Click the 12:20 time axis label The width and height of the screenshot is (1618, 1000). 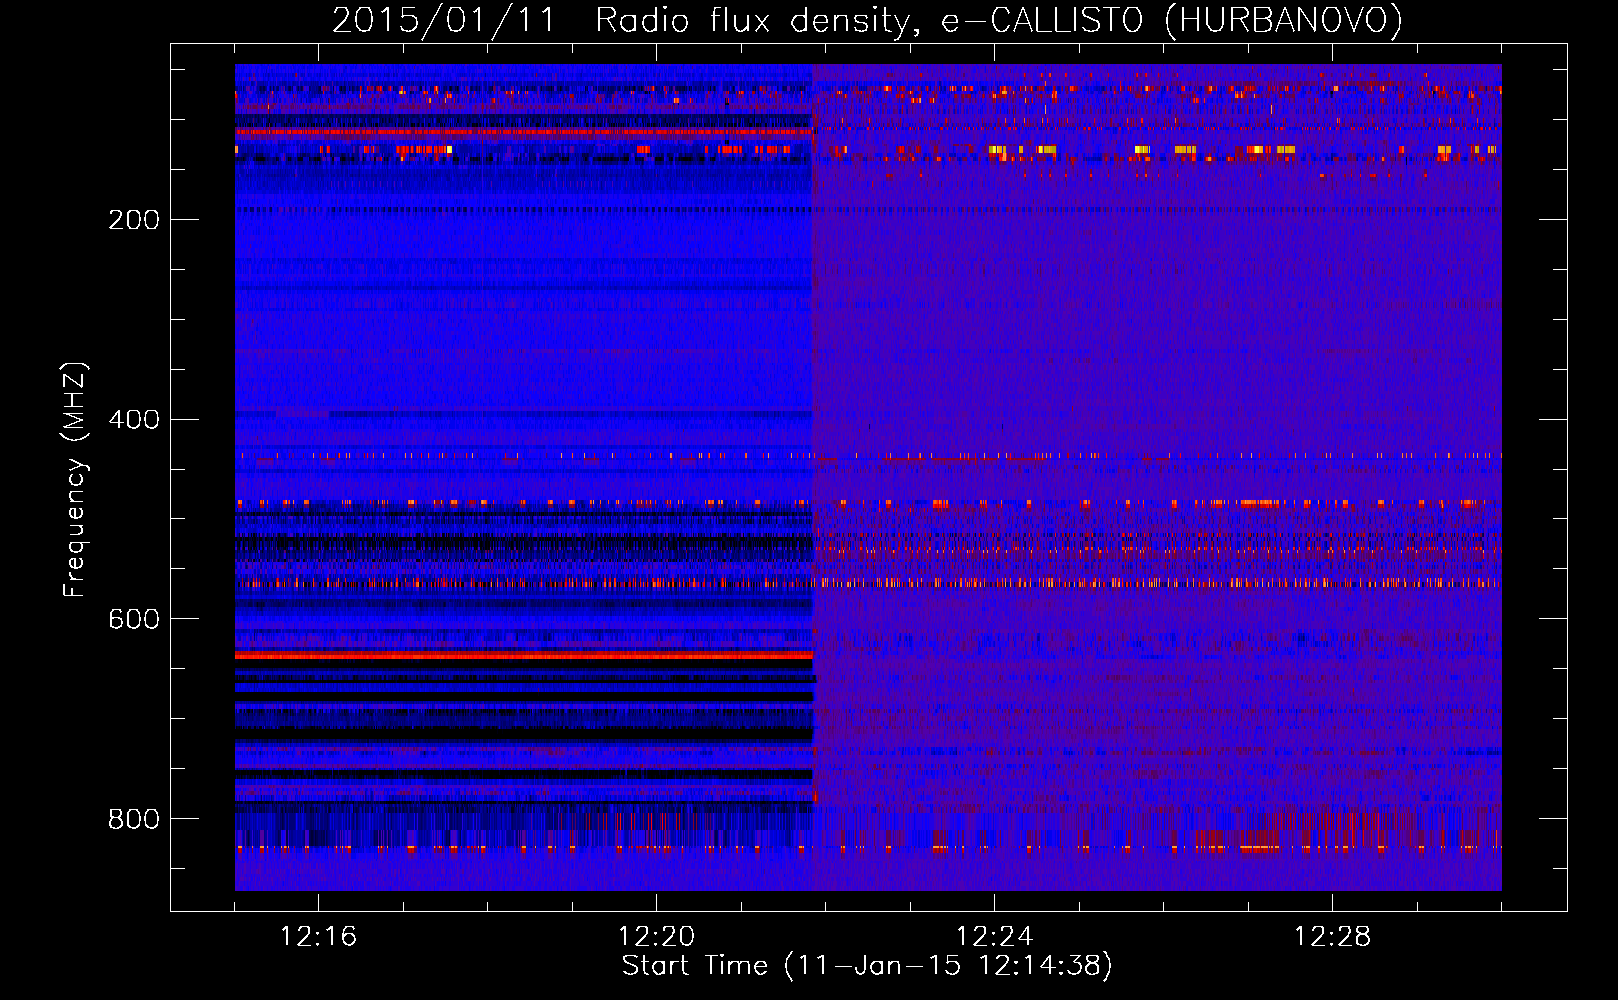coord(656,937)
